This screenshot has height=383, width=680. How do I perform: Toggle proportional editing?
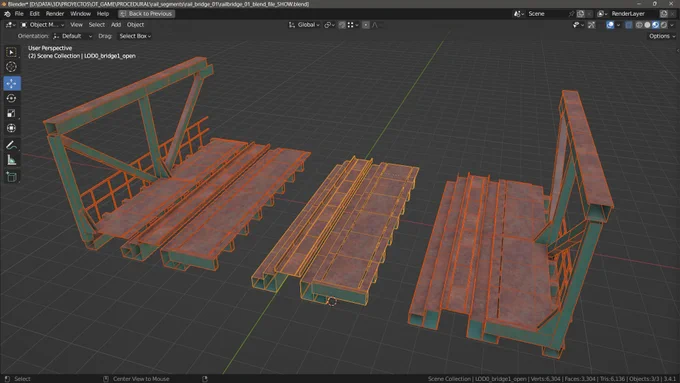pyautogui.click(x=366, y=25)
